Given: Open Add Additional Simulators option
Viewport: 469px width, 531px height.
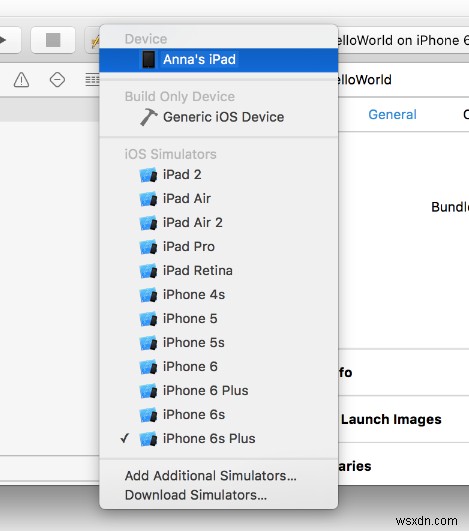Looking at the screenshot, I should [x=218, y=476].
